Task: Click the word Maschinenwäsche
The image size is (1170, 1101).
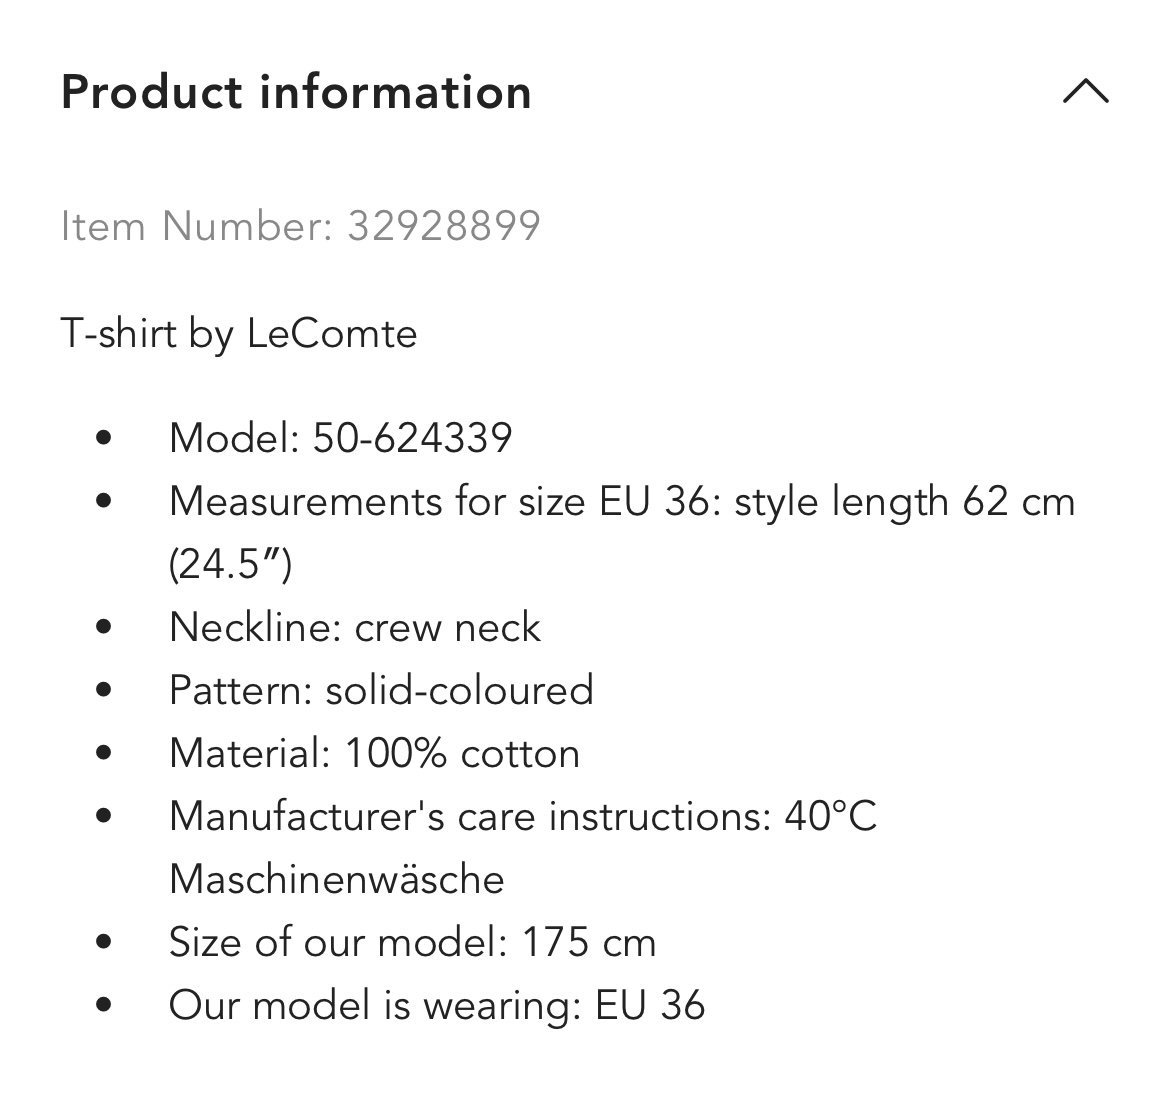Action: point(336,880)
